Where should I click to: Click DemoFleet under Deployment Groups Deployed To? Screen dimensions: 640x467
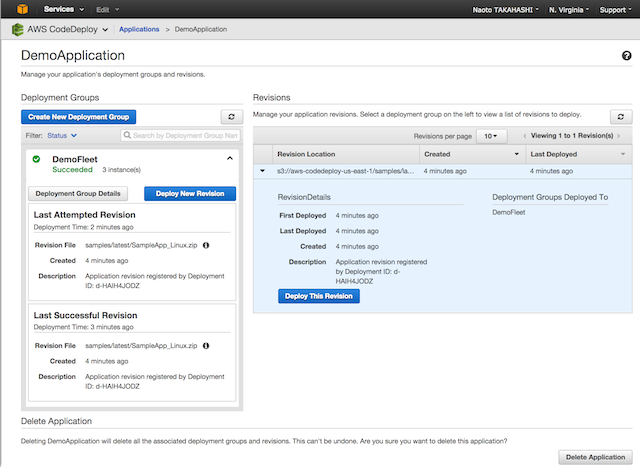509,212
